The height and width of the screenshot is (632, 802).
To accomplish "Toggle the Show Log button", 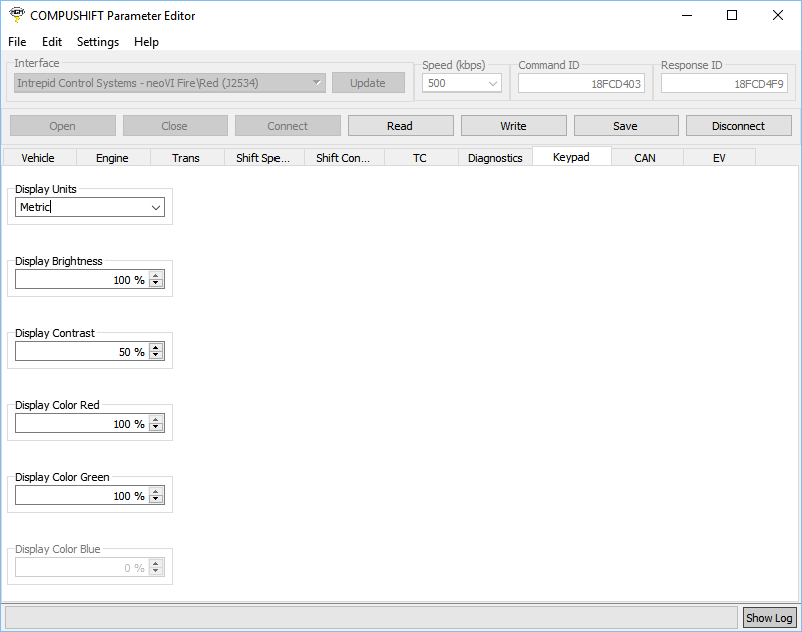I will [x=769, y=618].
